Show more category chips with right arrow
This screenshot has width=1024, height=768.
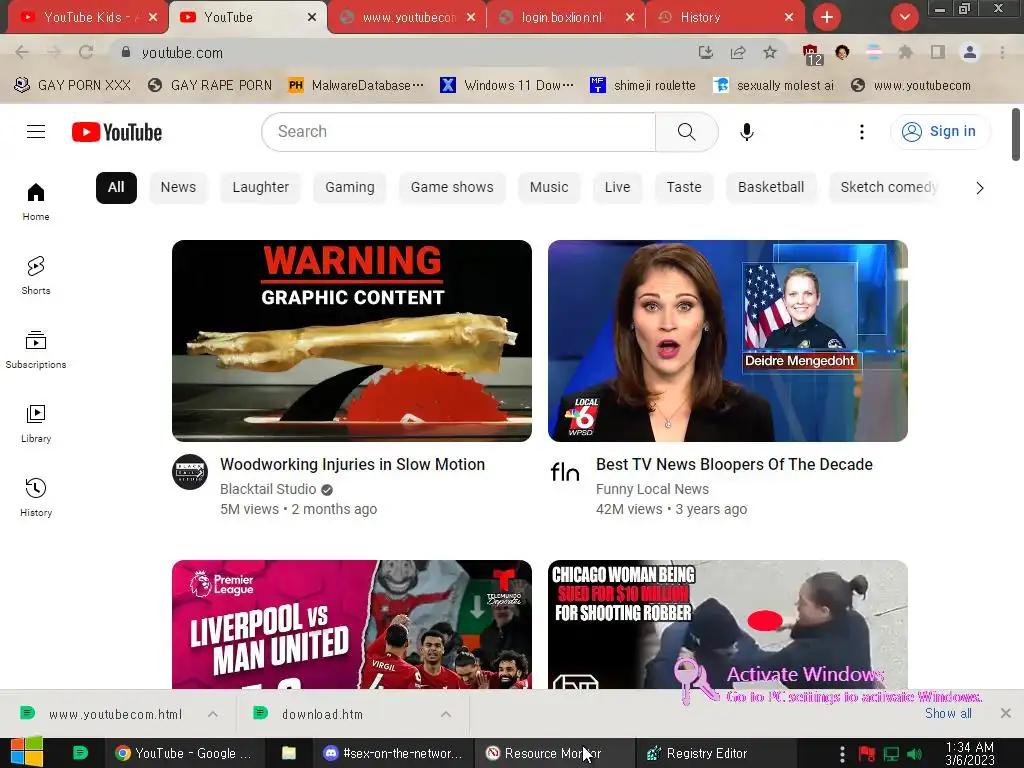click(x=979, y=188)
